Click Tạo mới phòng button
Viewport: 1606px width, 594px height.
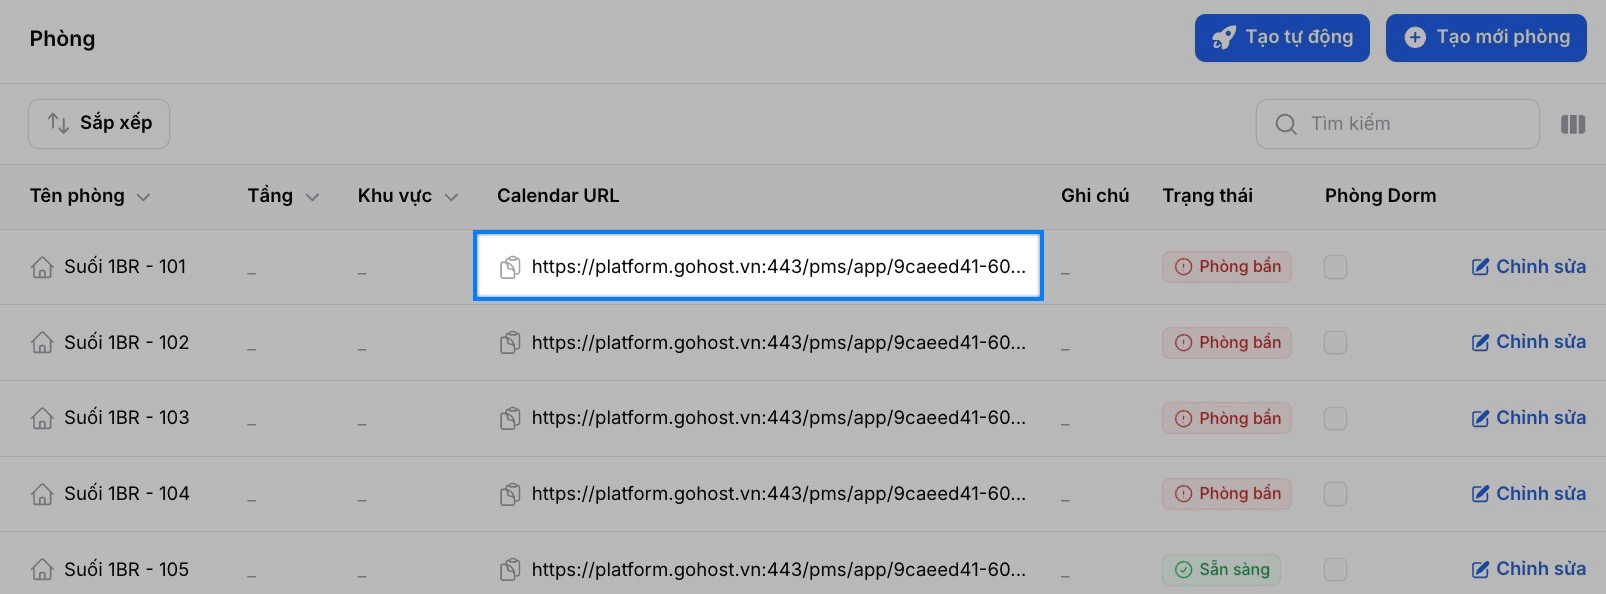tap(1486, 38)
